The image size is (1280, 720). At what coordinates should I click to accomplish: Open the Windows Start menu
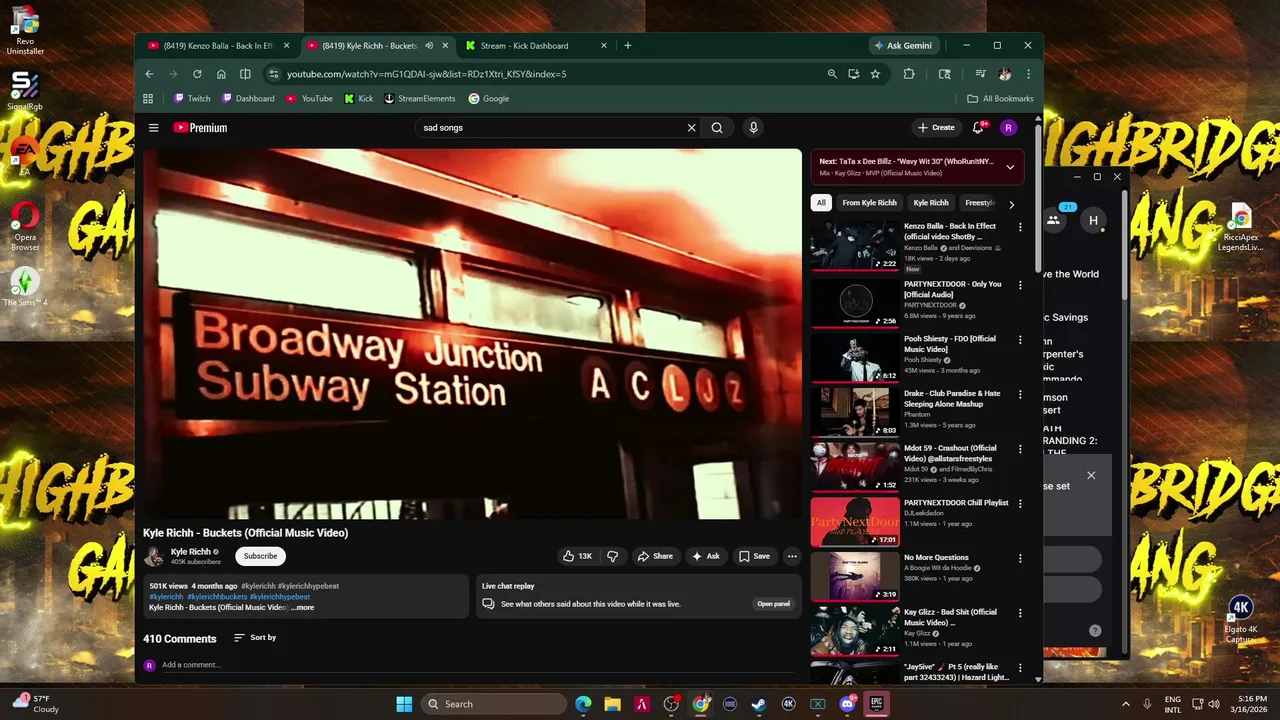(404, 704)
